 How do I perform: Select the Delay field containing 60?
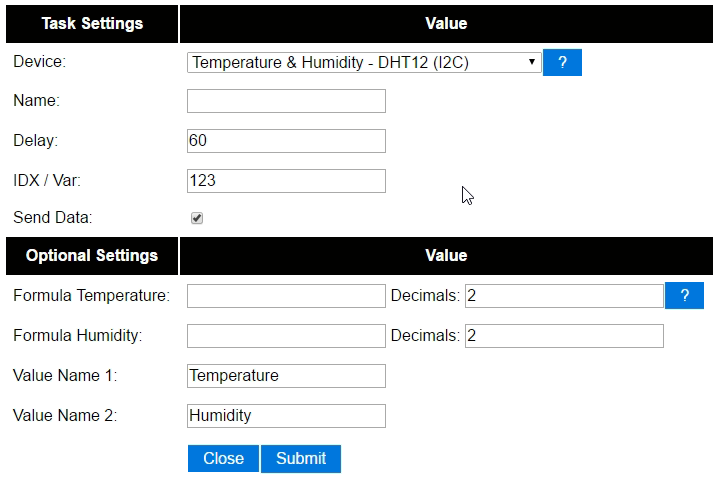pyautogui.click(x=286, y=141)
